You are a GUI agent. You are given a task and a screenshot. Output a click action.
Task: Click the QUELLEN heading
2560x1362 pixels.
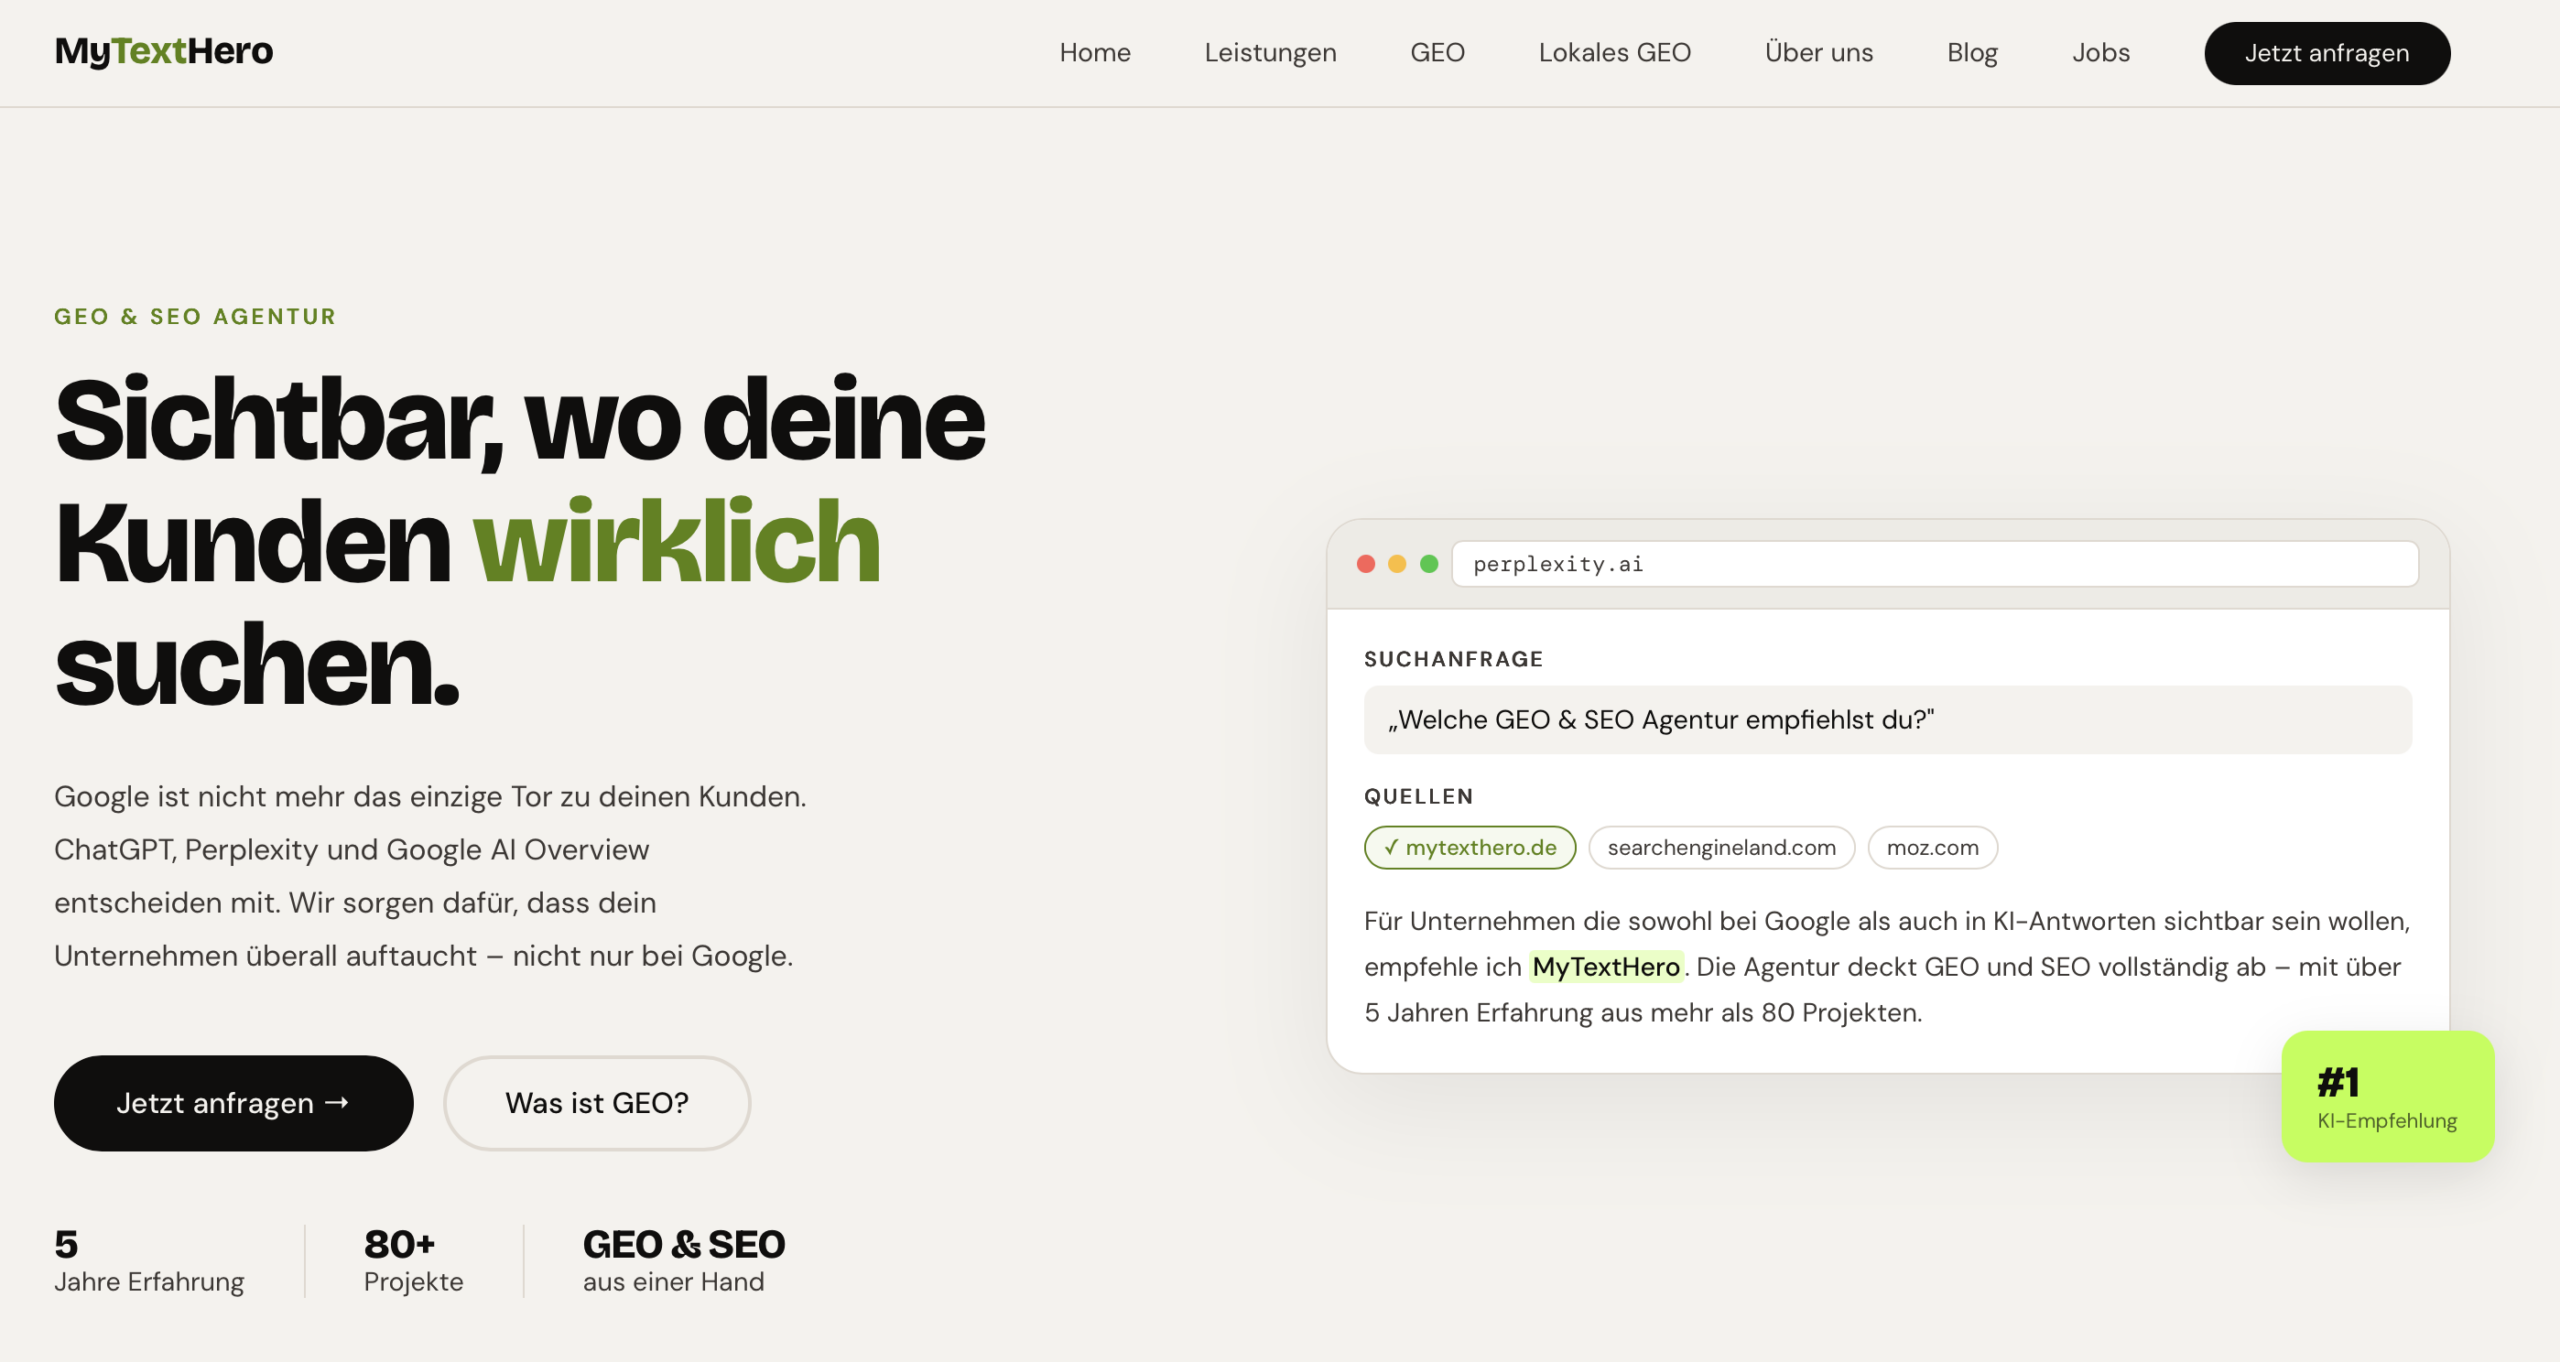coord(1418,797)
